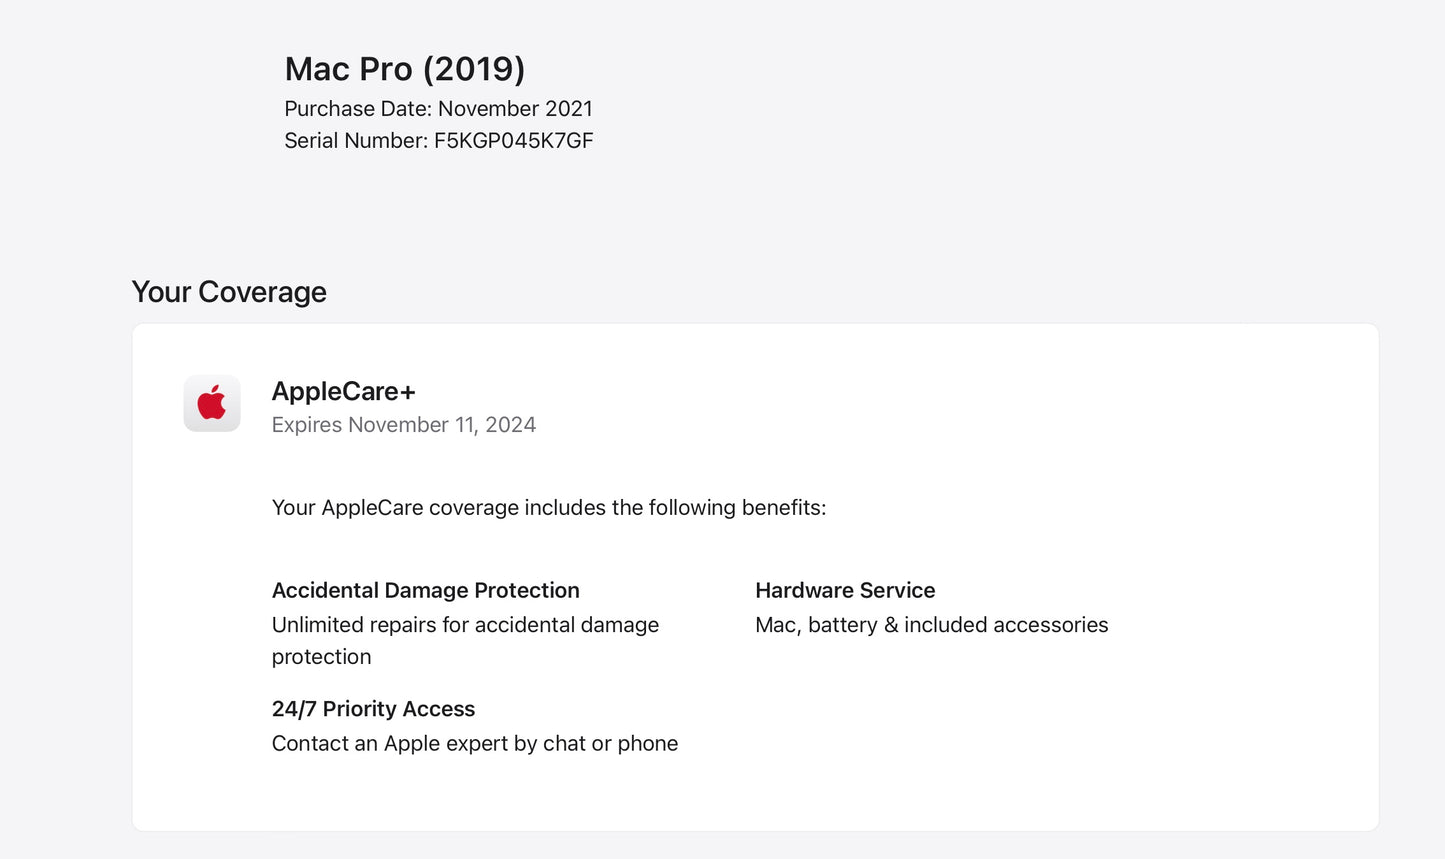Click the Mac Pro (2019) title

pos(404,68)
